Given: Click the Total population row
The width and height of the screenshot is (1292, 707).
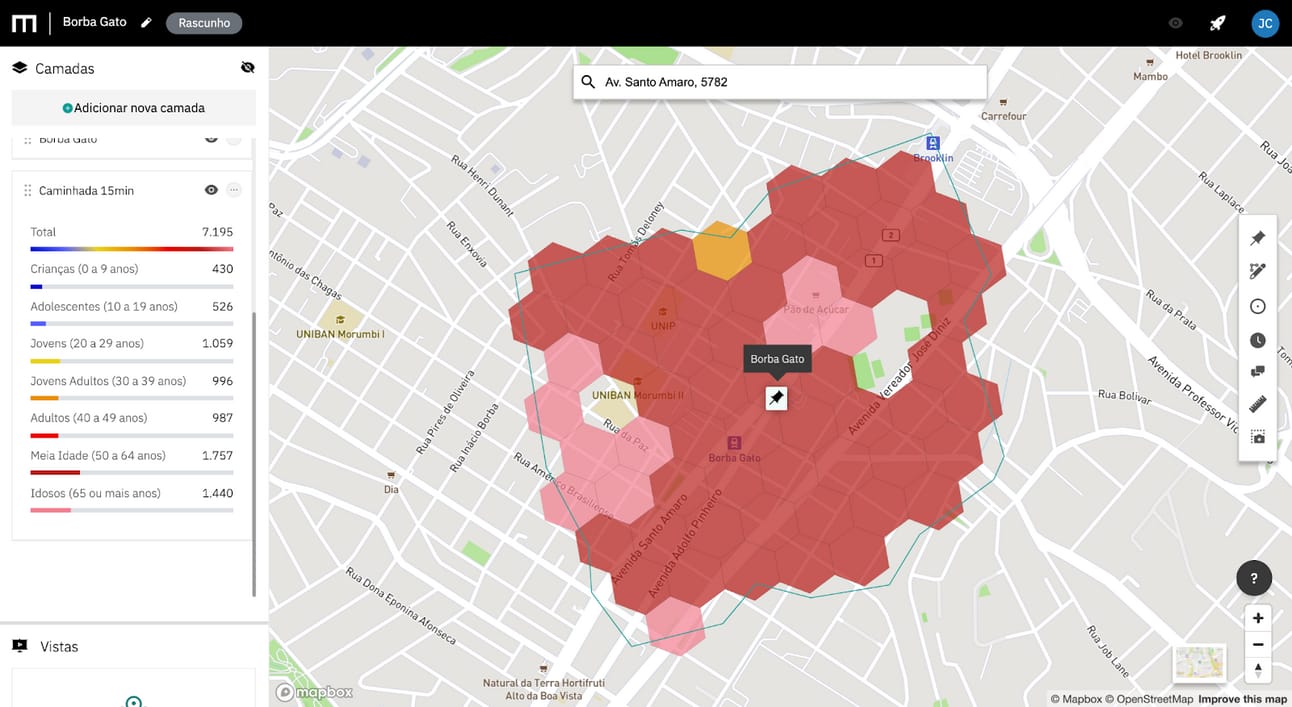Looking at the screenshot, I should (132, 238).
